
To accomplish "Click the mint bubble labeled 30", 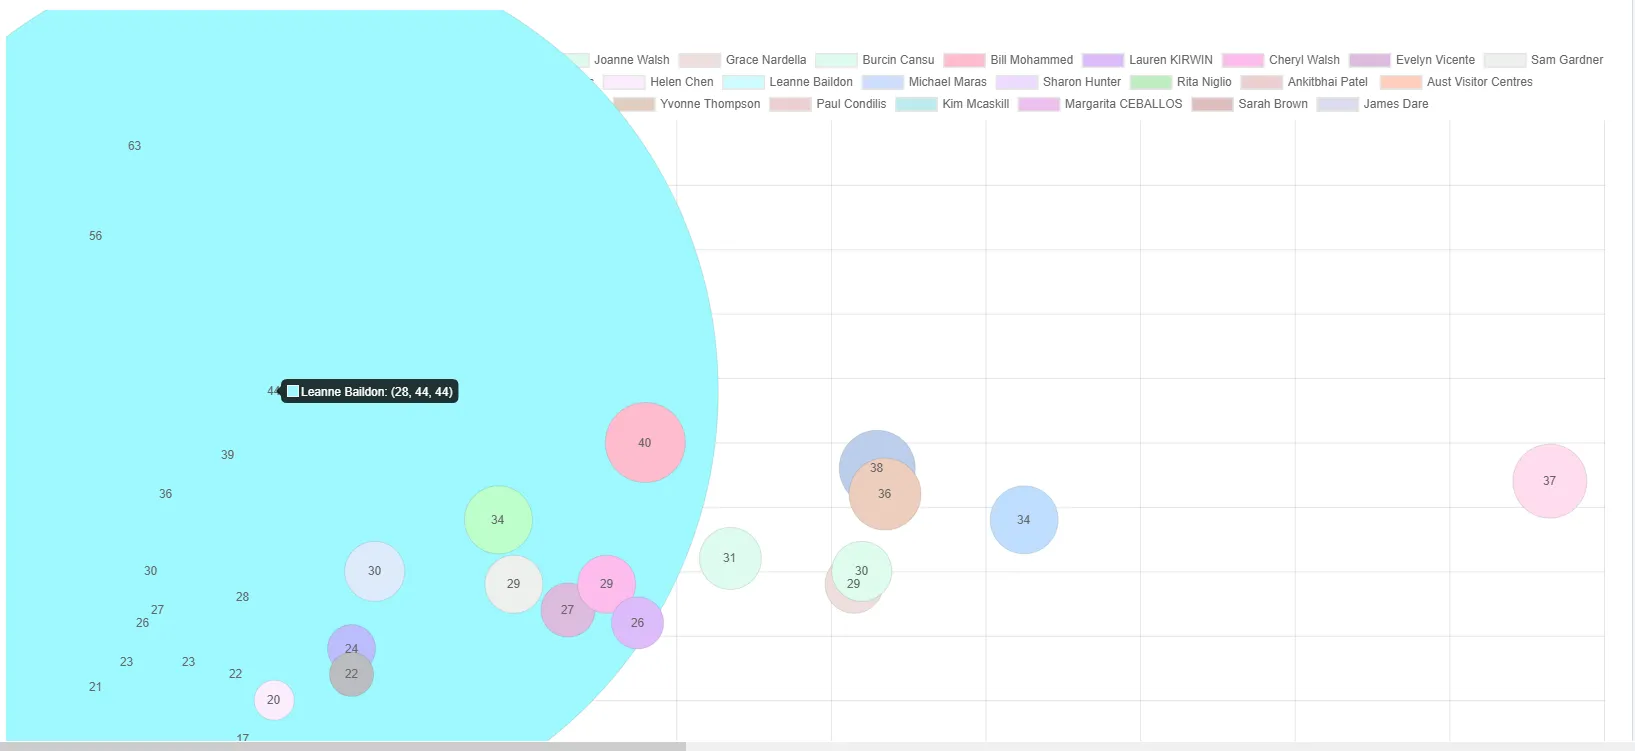I will (862, 571).
